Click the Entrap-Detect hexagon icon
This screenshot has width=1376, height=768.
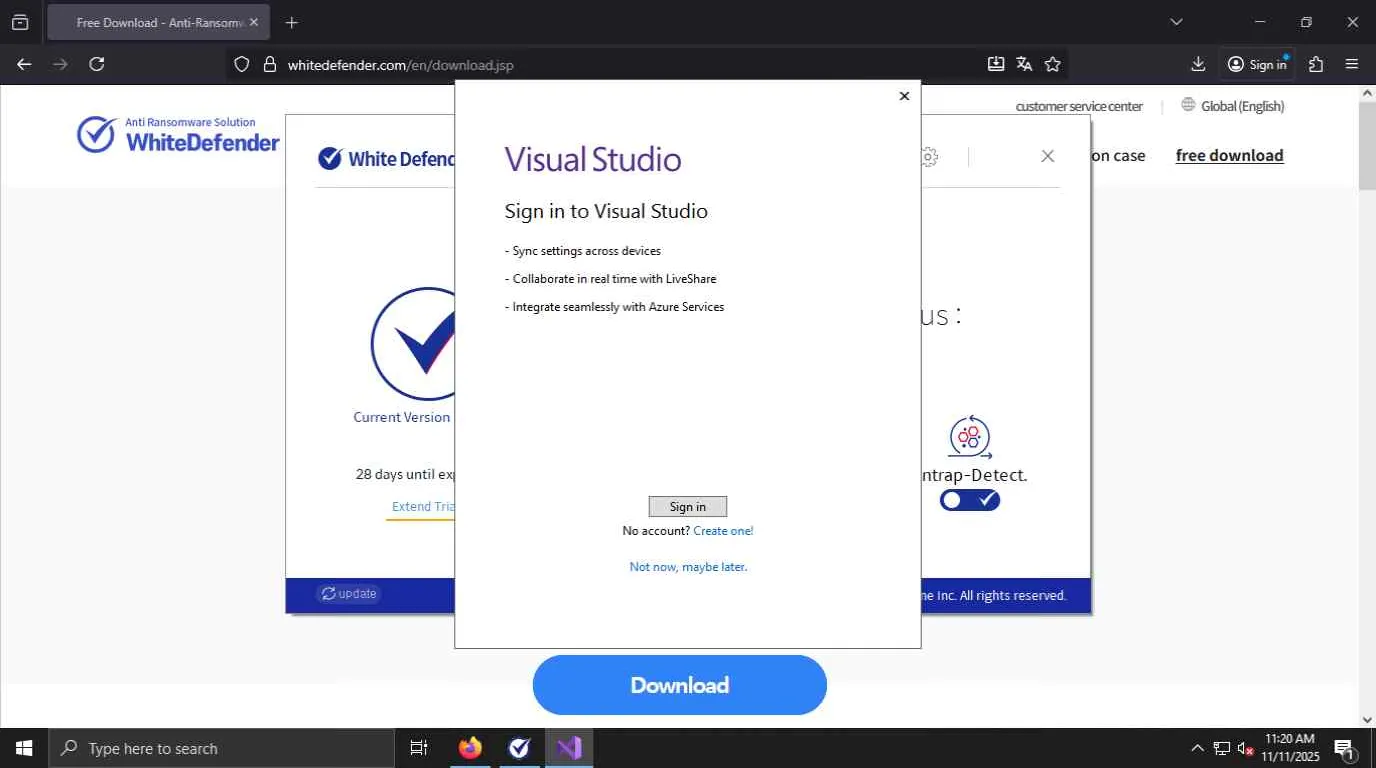969,438
